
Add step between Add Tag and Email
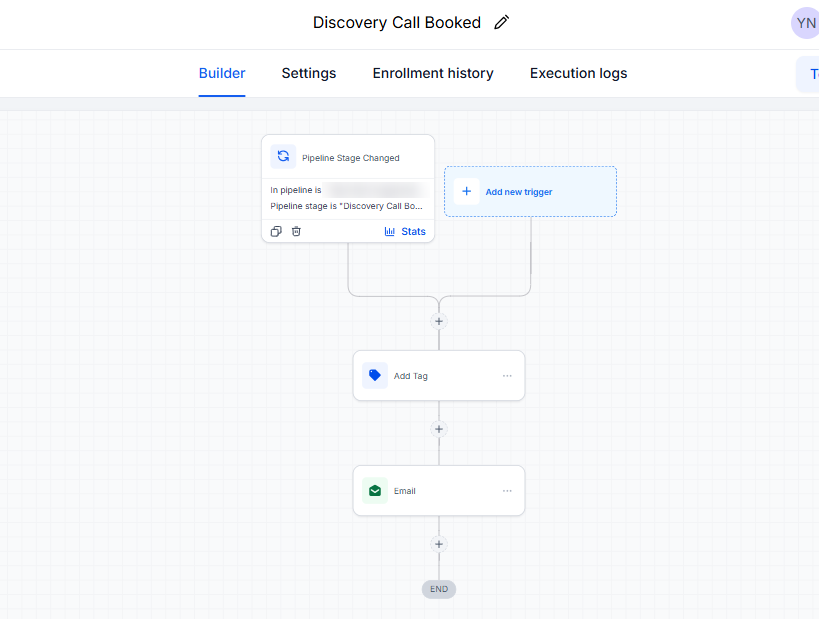tap(439, 429)
